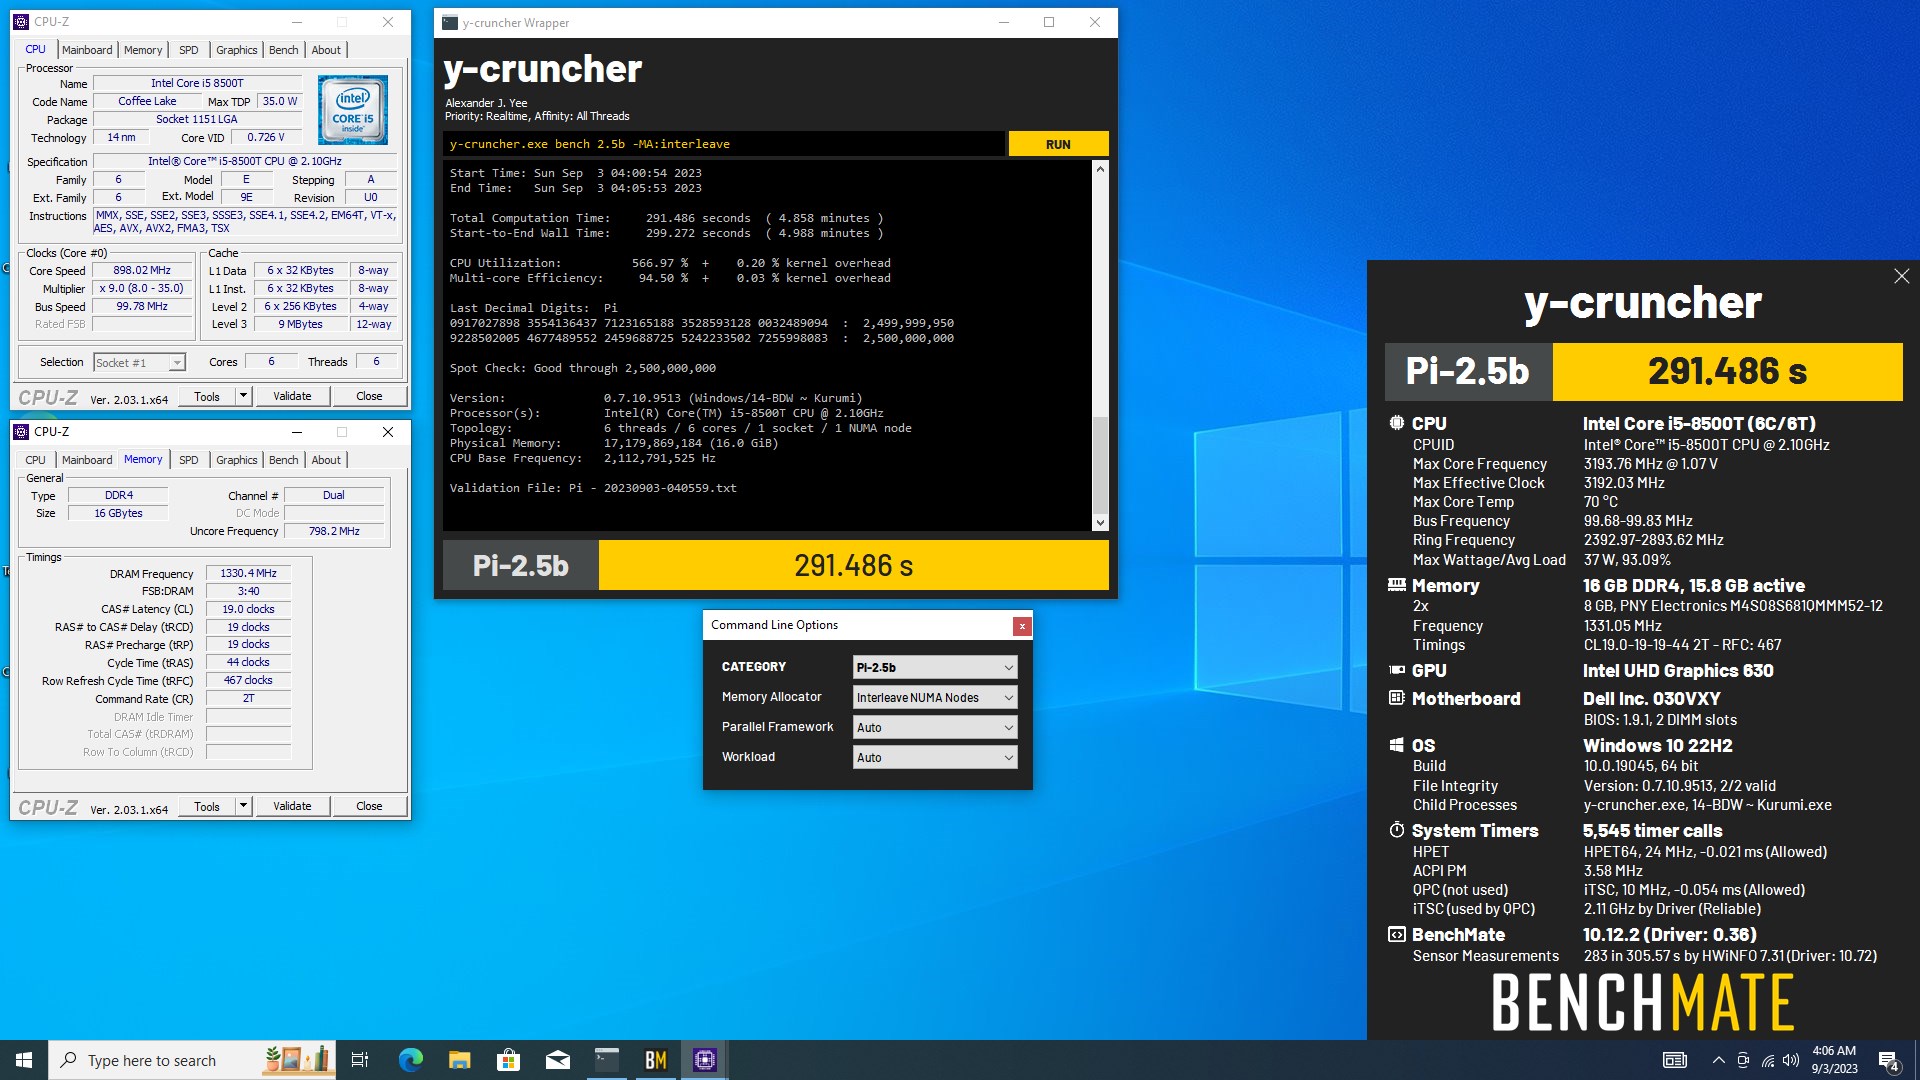Viewport: 1920px width, 1080px height.
Task: Click the console scrollbar up arrow
Action: [1100, 169]
